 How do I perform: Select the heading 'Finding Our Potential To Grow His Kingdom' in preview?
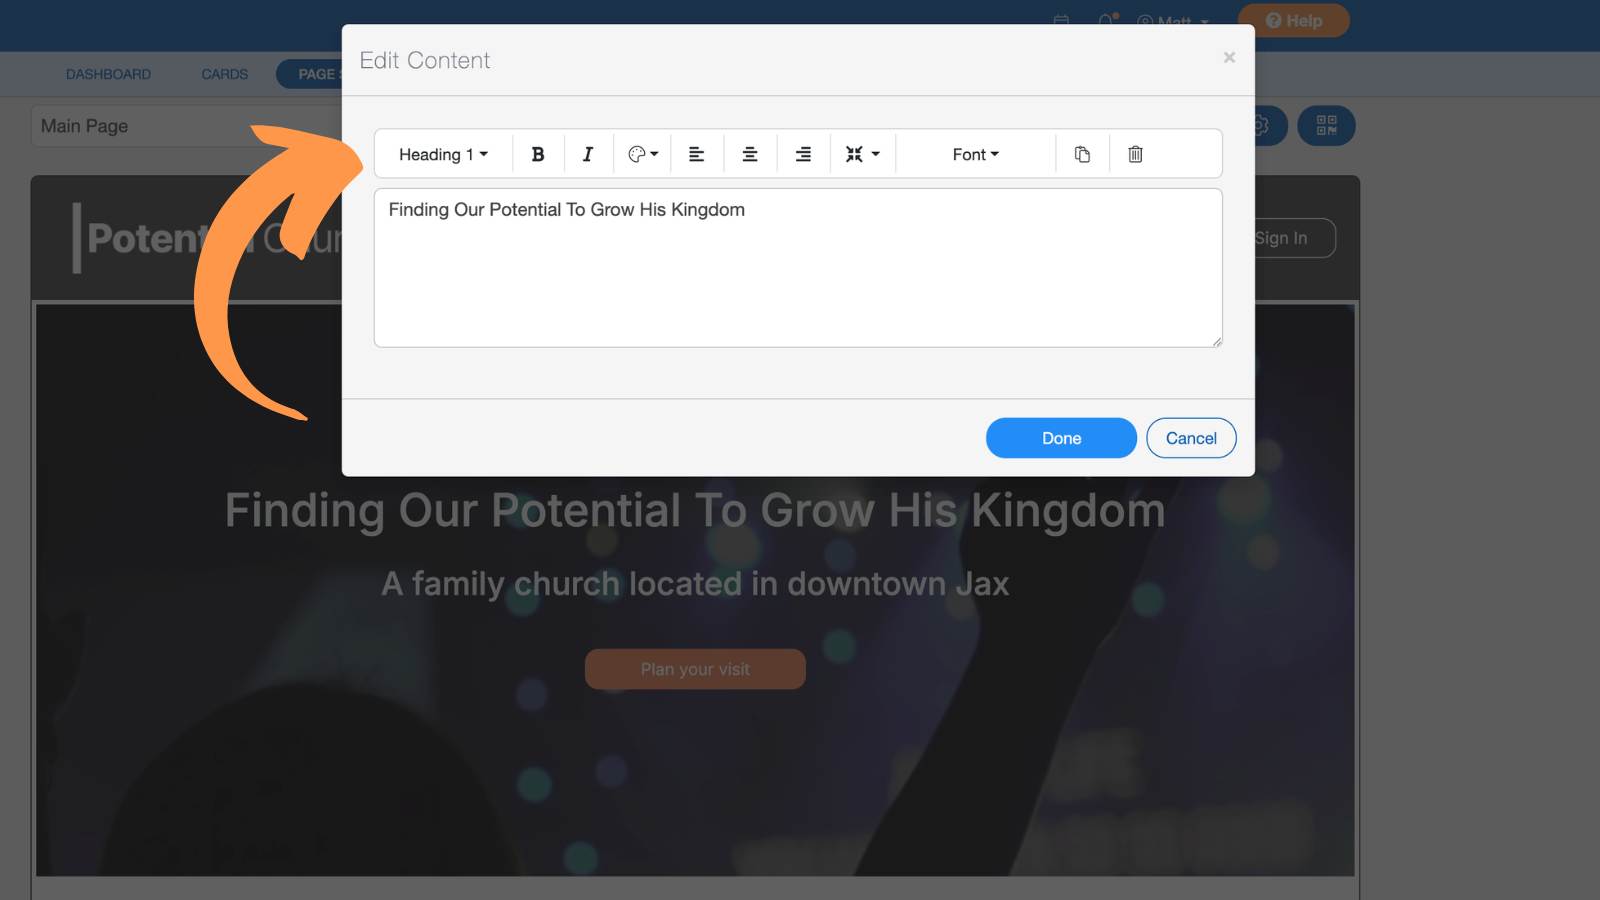(x=695, y=510)
